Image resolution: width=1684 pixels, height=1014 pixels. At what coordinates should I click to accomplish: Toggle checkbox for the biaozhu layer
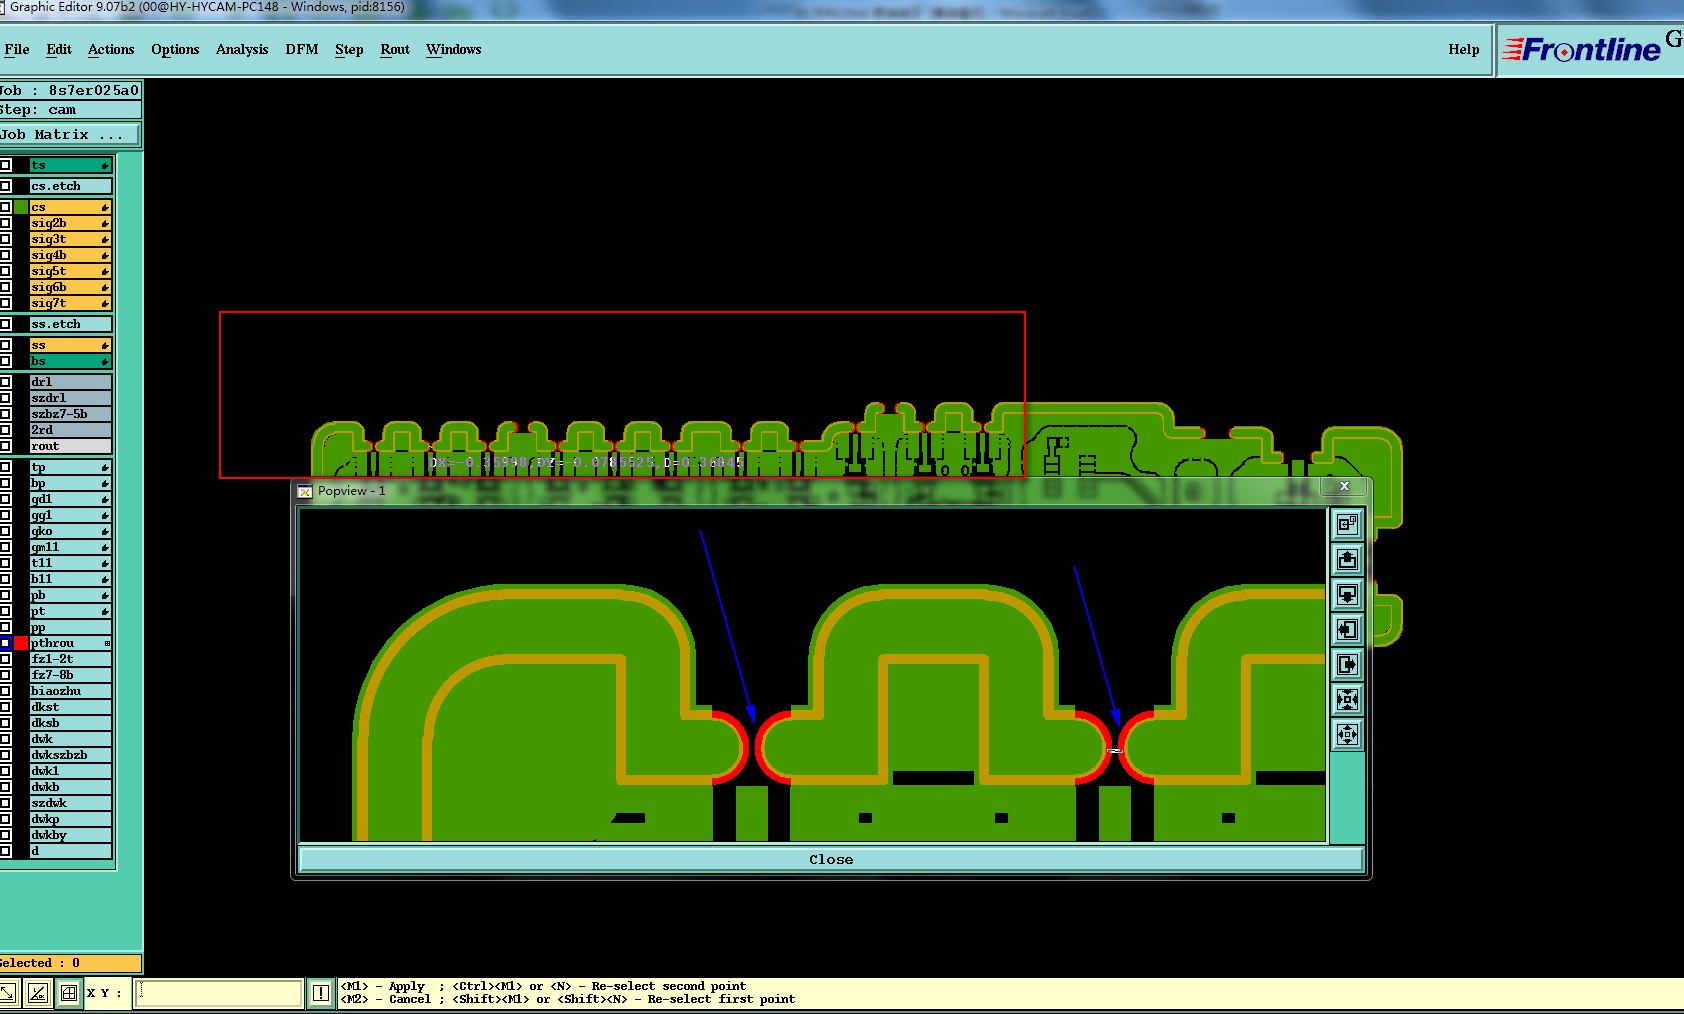(x=5, y=691)
